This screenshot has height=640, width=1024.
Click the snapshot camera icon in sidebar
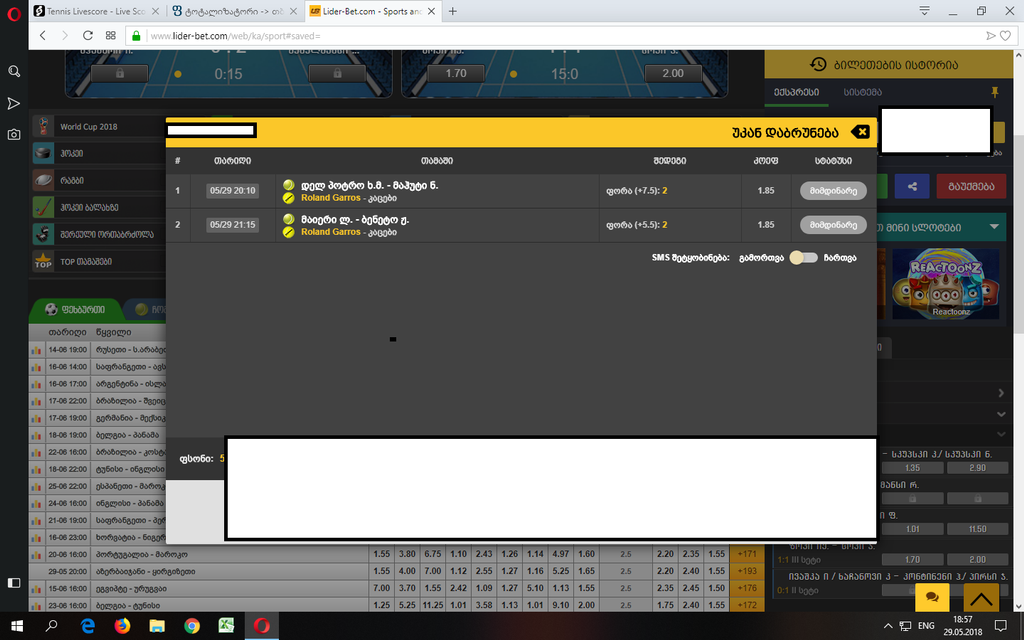(14, 135)
